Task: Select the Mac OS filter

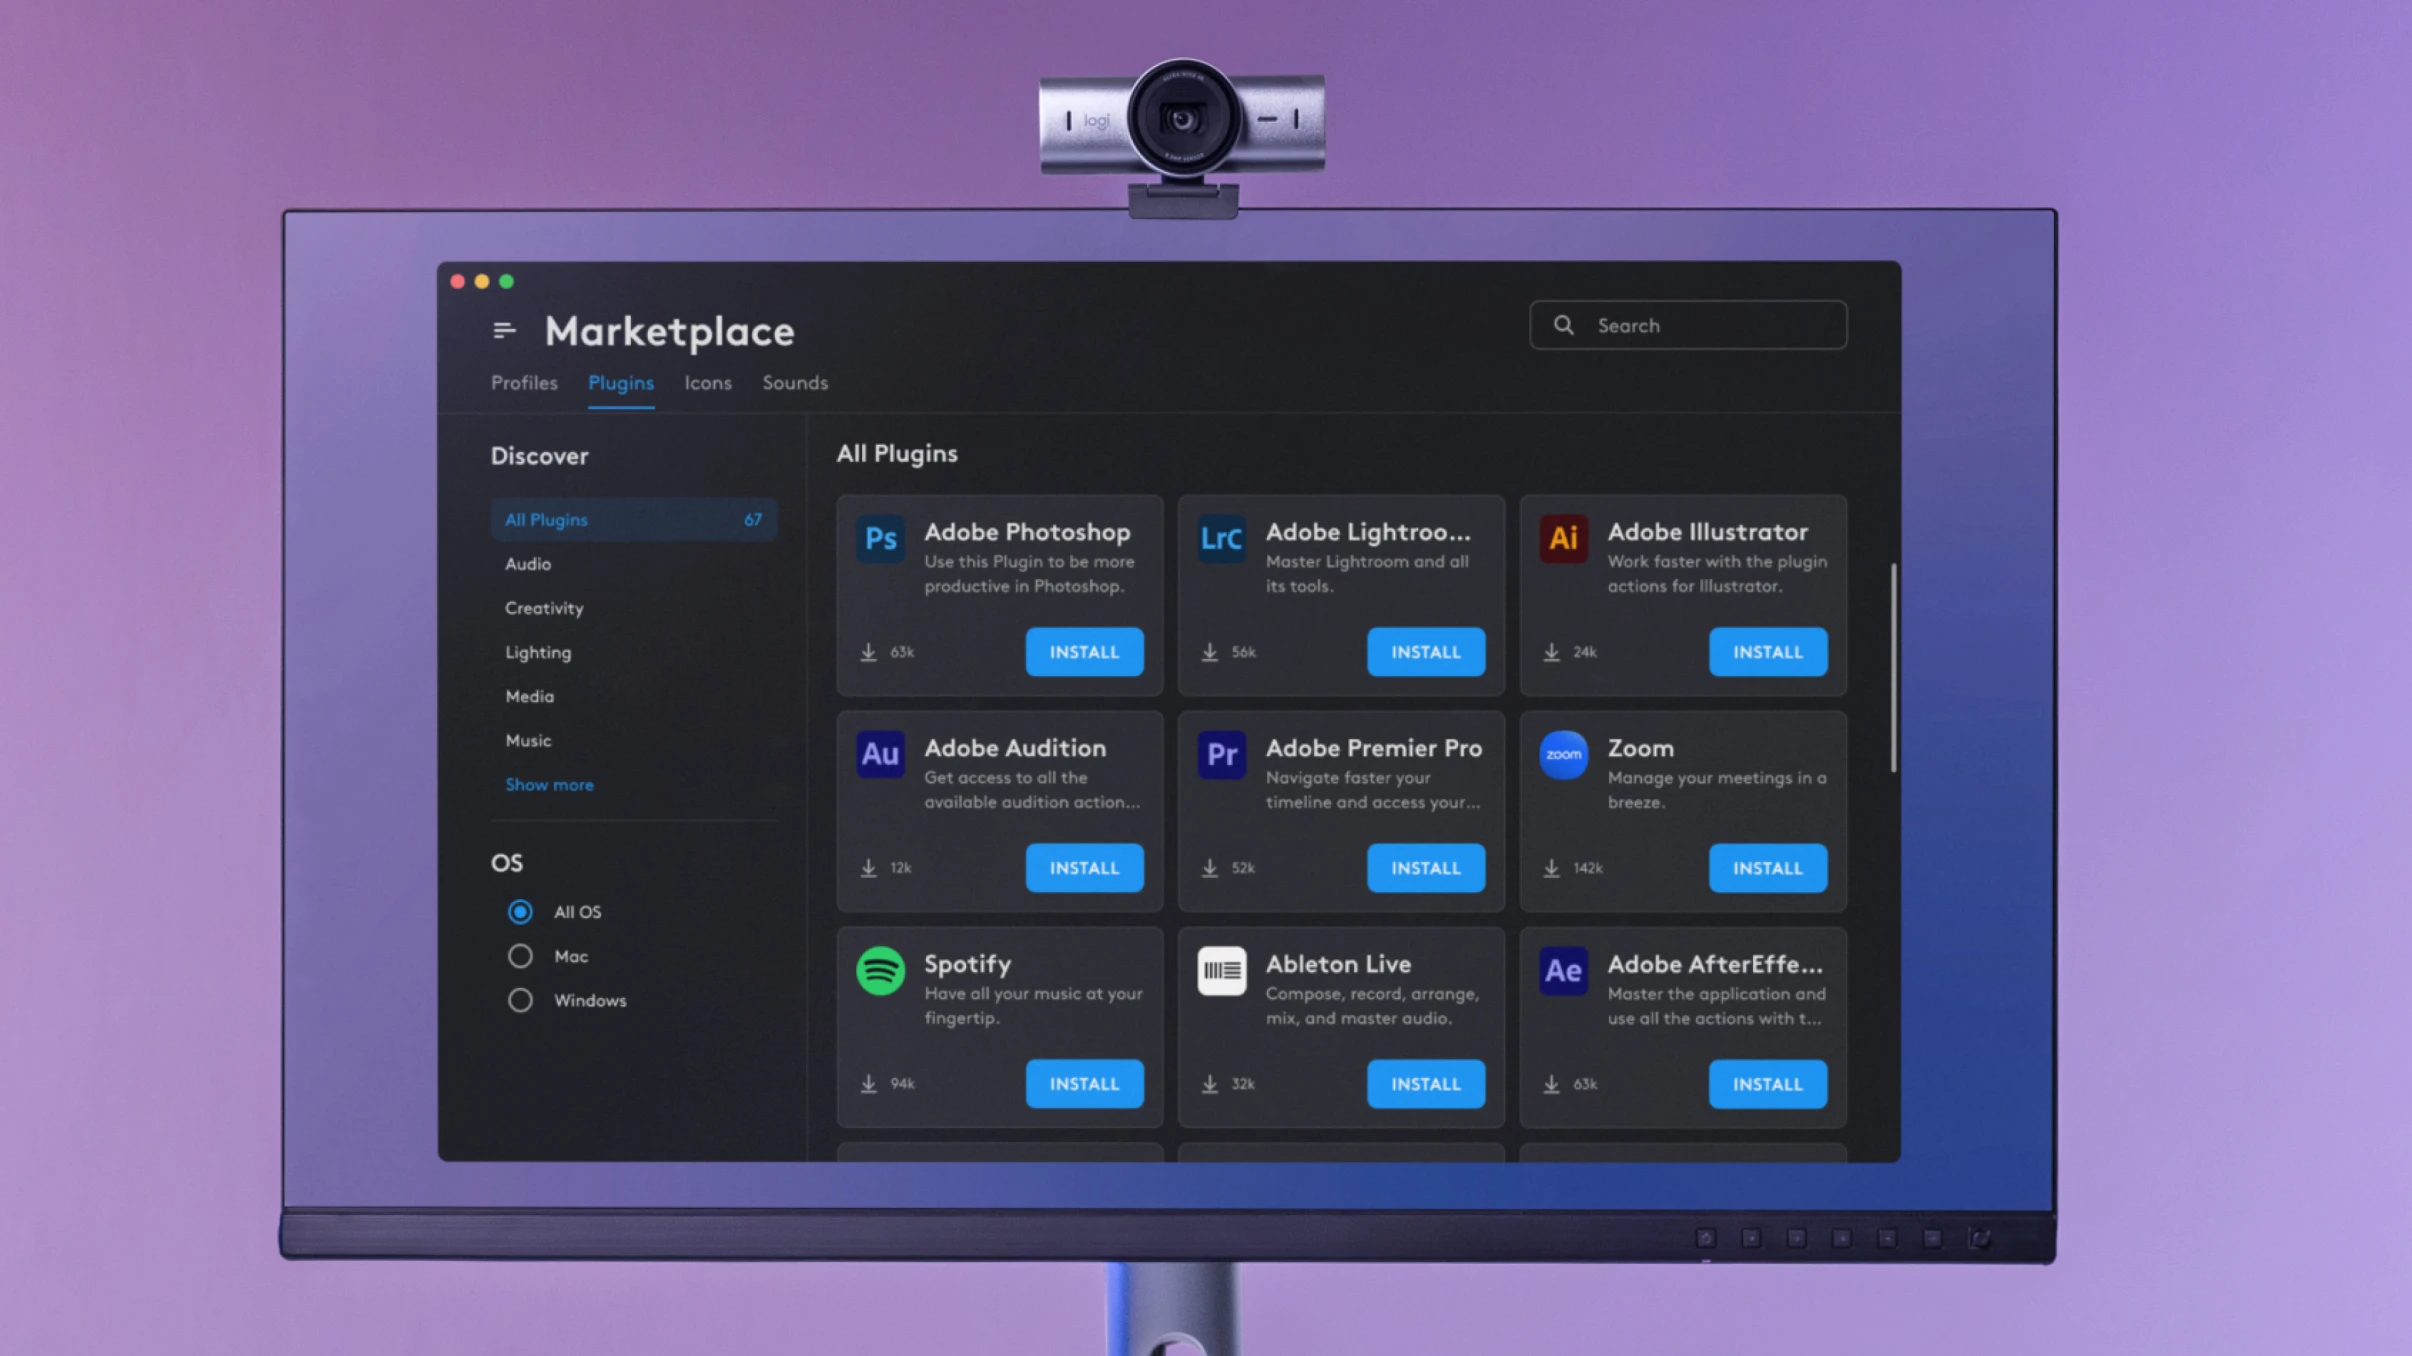Action: click(520, 956)
